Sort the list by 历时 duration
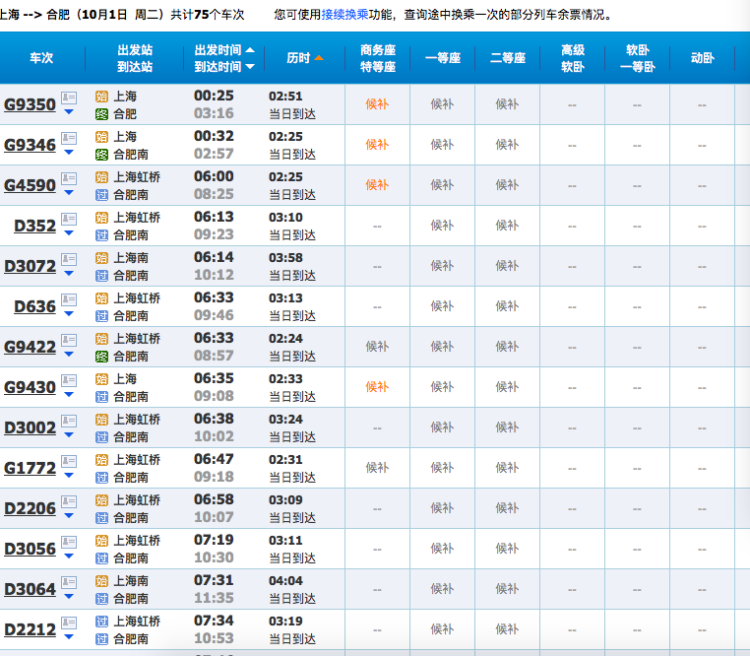This screenshot has height=656, width=750. (x=305, y=58)
